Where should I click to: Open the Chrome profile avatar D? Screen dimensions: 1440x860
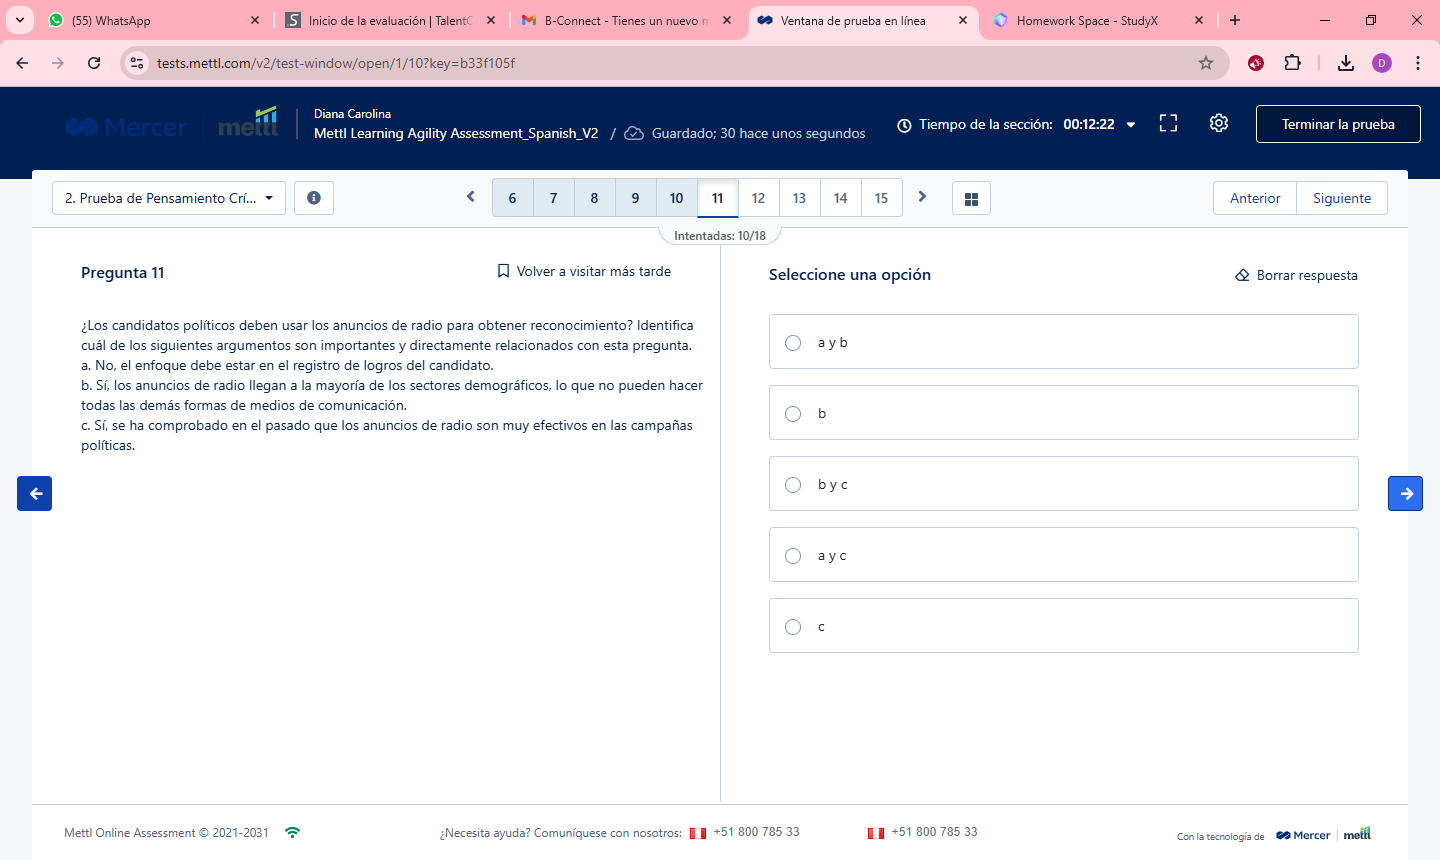pos(1382,63)
